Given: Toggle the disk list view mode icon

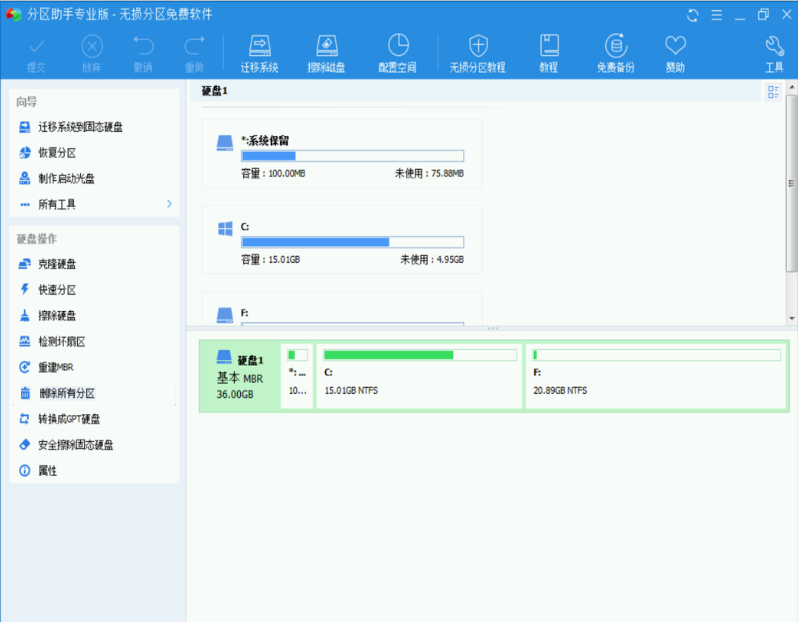Looking at the screenshot, I should click(x=773, y=92).
